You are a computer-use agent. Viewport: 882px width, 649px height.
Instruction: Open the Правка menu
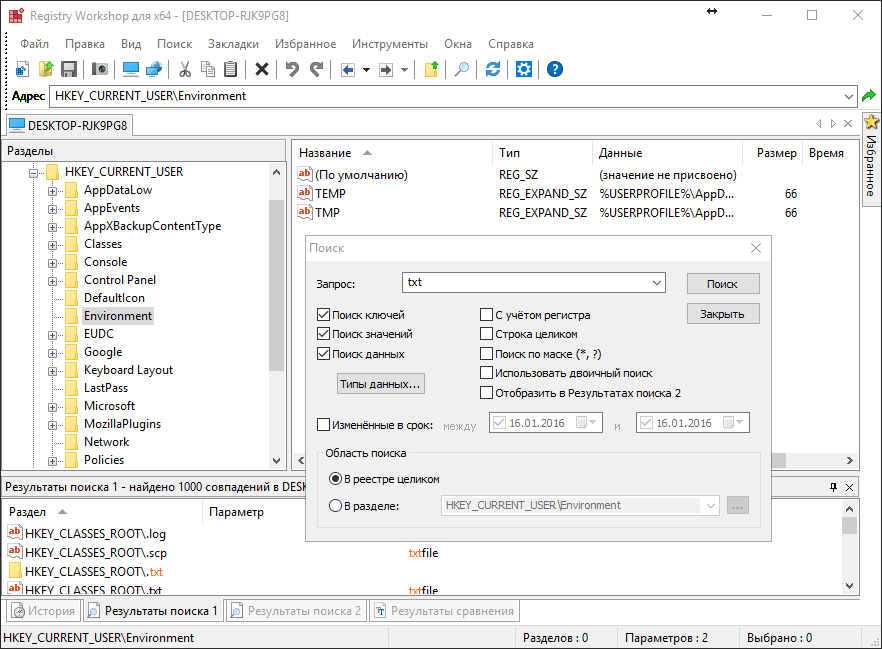[x=84, y=44]
